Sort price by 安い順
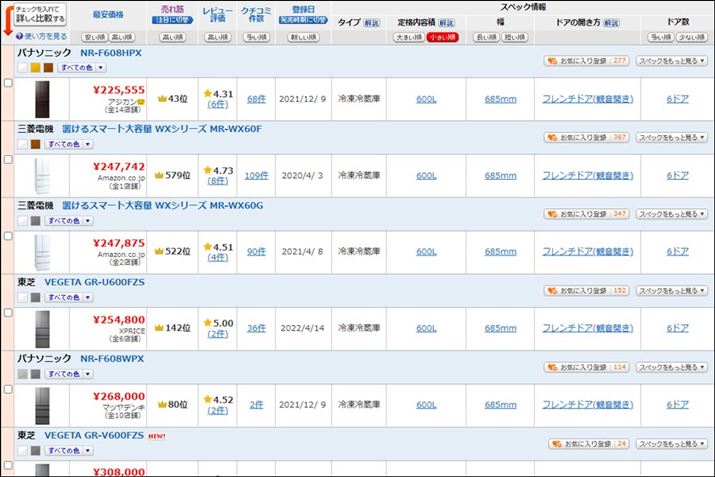The height and width of the screenshot is (477, 715). tap(93, 37)
